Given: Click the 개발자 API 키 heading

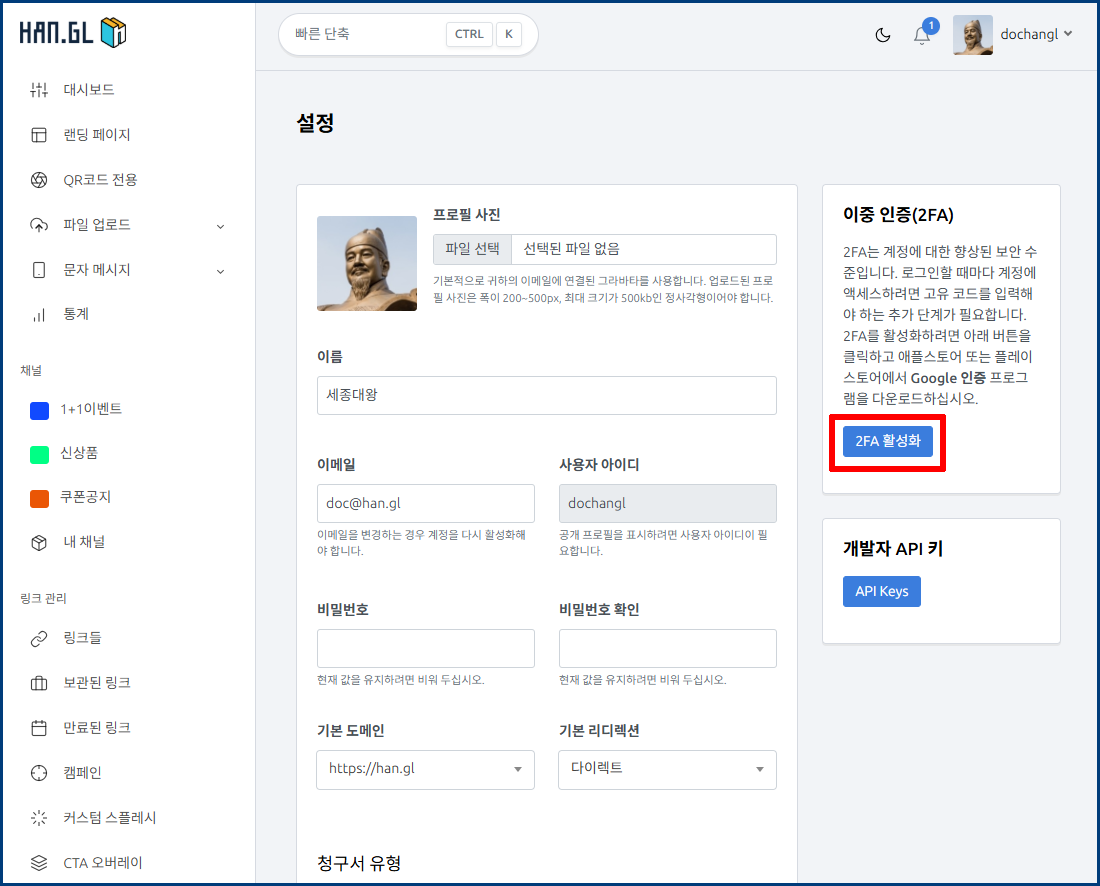Looking at the screenshot, I should 892,549.
